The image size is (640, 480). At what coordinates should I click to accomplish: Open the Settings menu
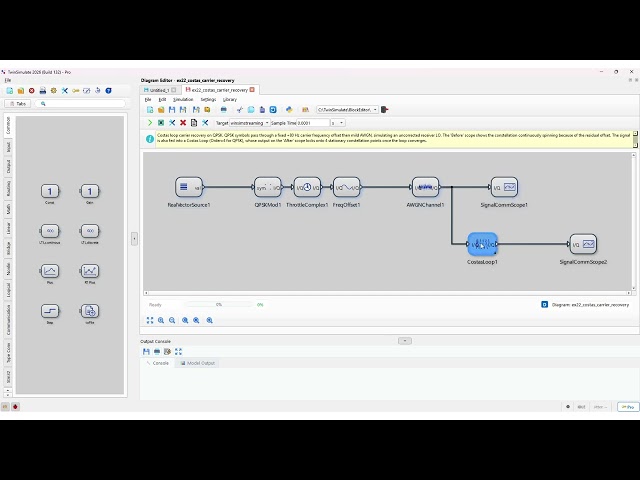tap(208, 100)
